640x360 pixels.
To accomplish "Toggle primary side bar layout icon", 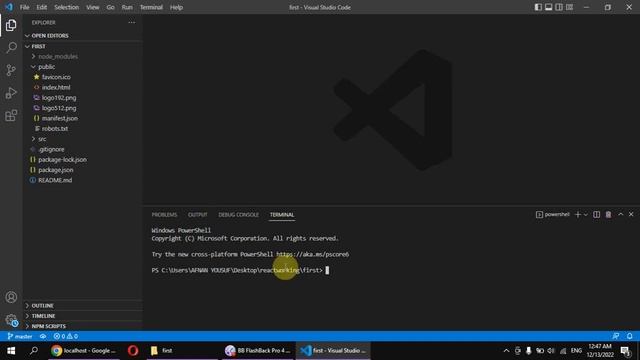I will [538, 7].
